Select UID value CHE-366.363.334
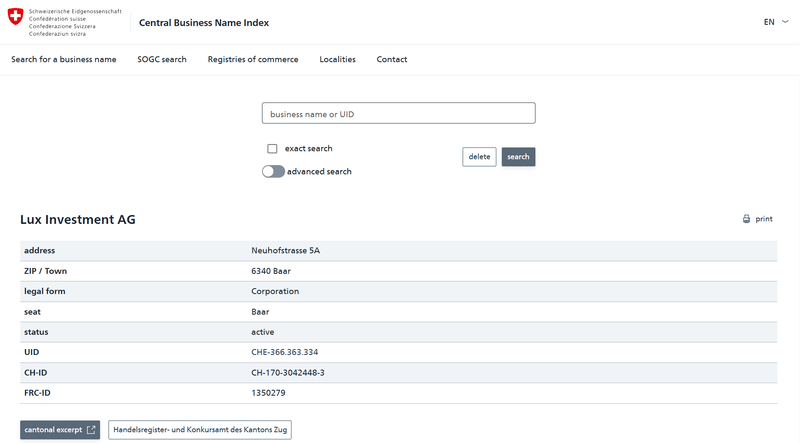The width and height of the screenshot is (800, 444). (285, 352)
